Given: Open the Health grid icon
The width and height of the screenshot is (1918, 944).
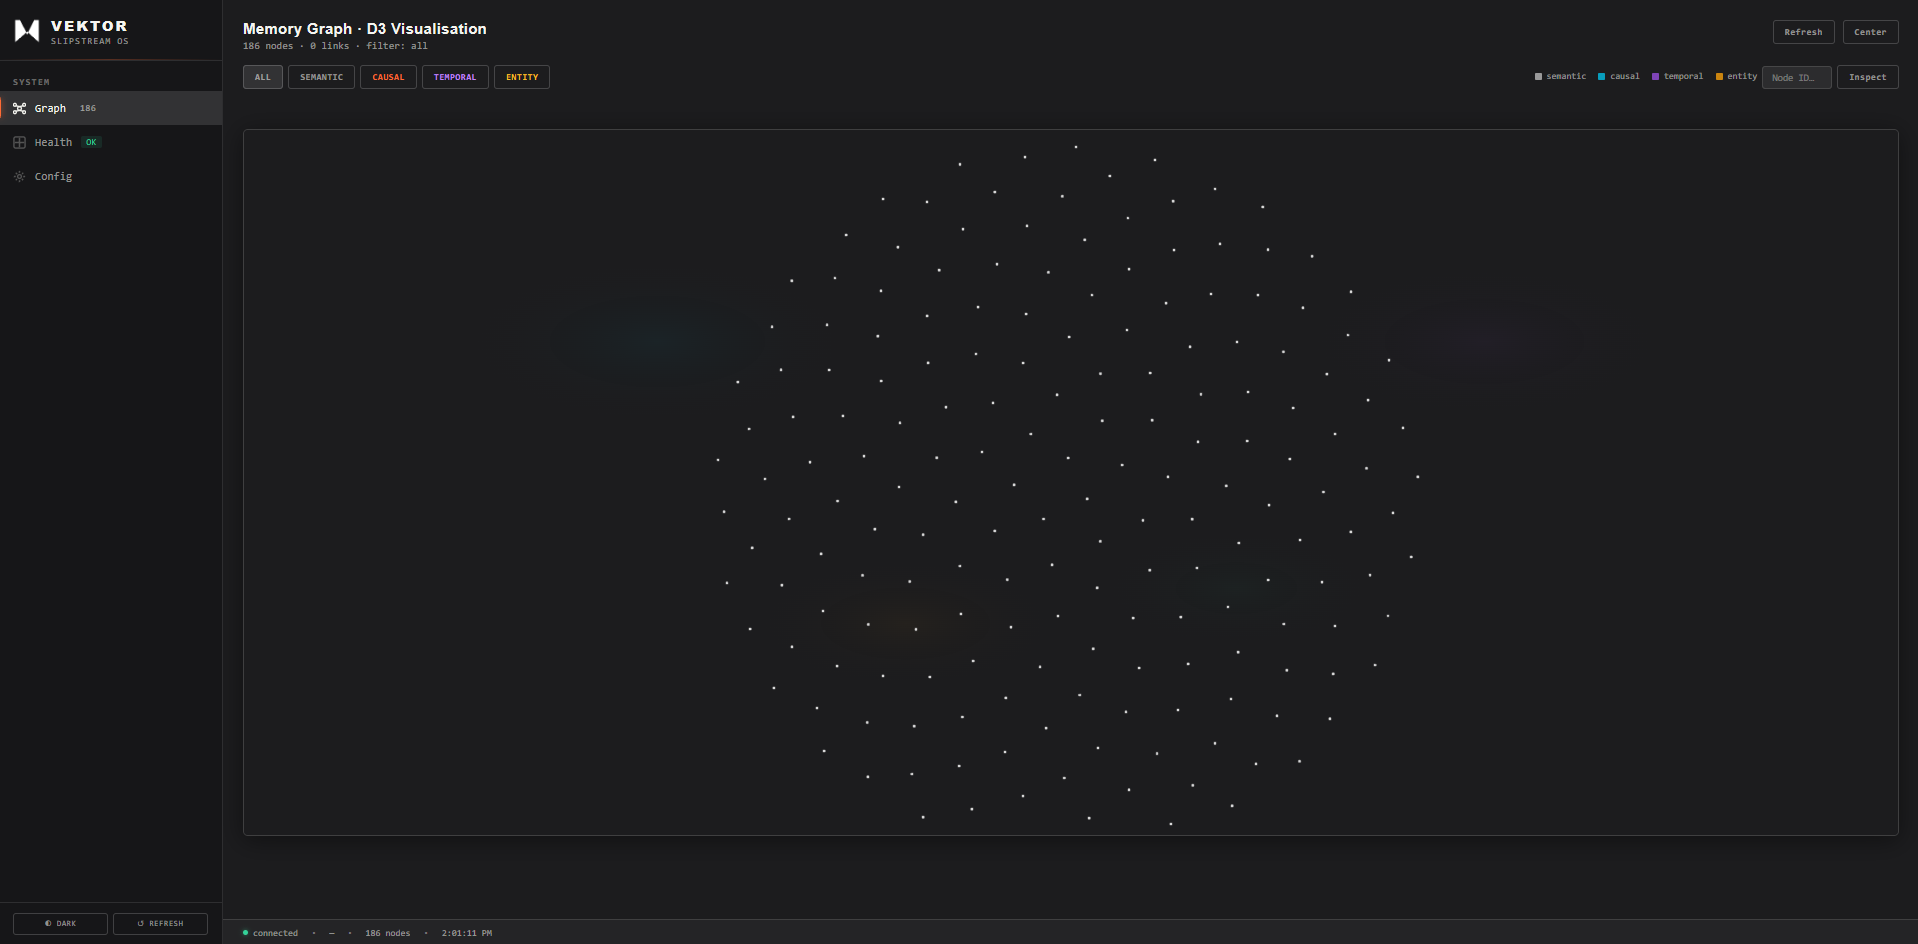Looking at the screenshot, I should click(x=20, y=142).
